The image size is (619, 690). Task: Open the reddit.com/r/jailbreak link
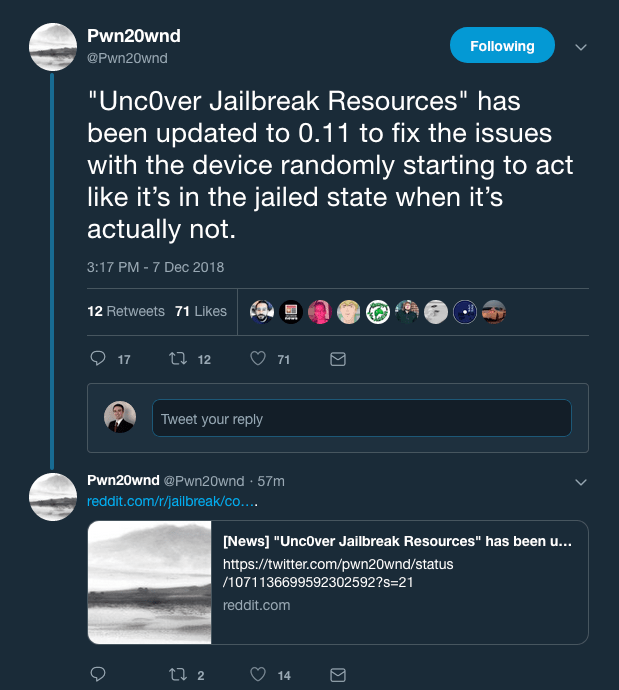point(172,501)
